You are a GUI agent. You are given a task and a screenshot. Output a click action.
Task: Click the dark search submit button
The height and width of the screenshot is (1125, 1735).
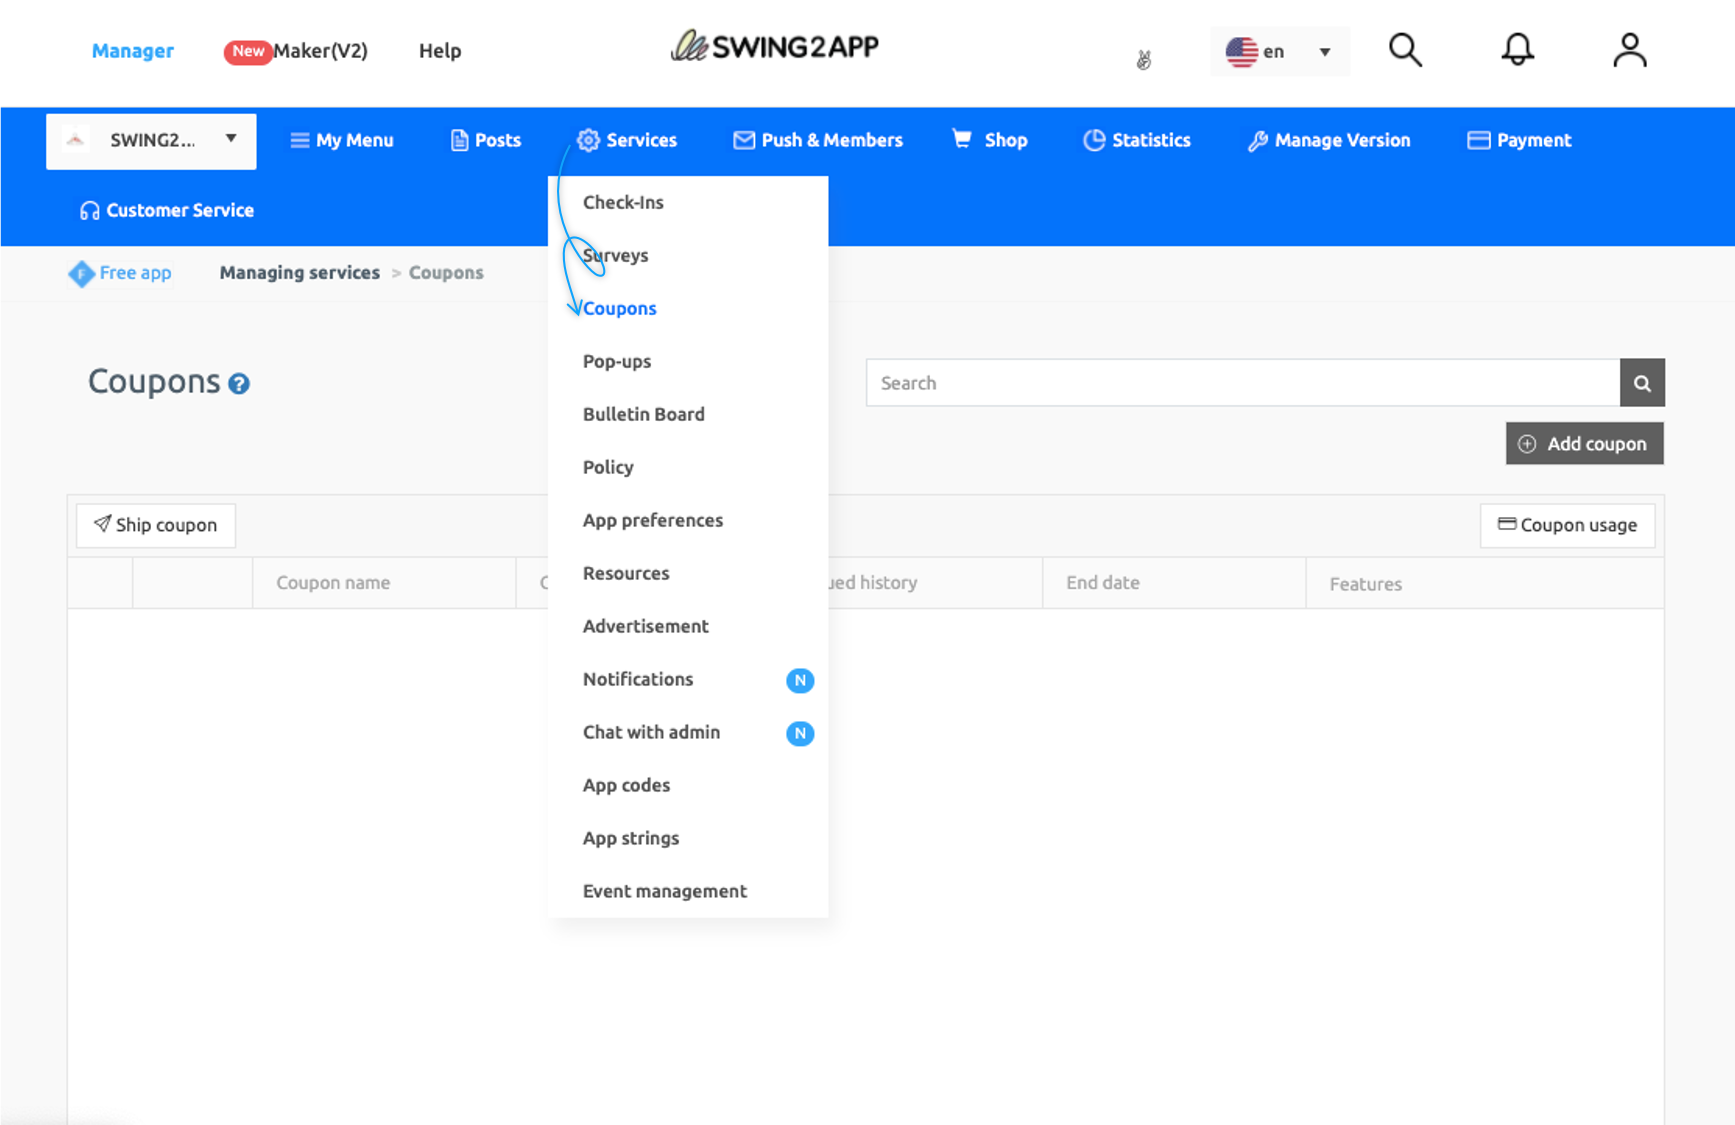point(1642,383)
